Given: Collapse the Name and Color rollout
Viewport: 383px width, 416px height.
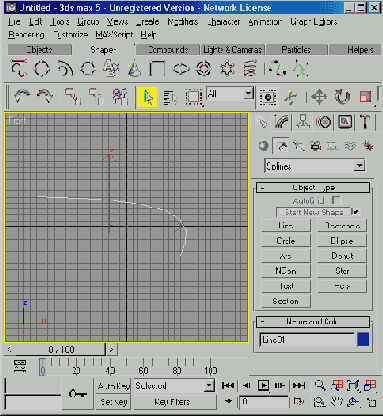Looking at the screenshot, I should pyautogui.click(x=313, y=322).
